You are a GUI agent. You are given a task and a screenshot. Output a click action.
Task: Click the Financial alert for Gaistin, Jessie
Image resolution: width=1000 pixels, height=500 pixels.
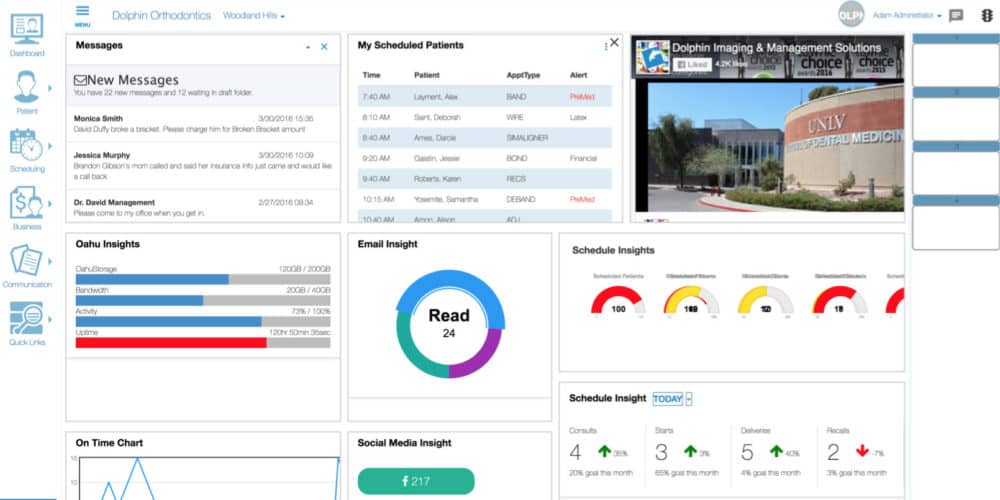(x=583, y=158)
